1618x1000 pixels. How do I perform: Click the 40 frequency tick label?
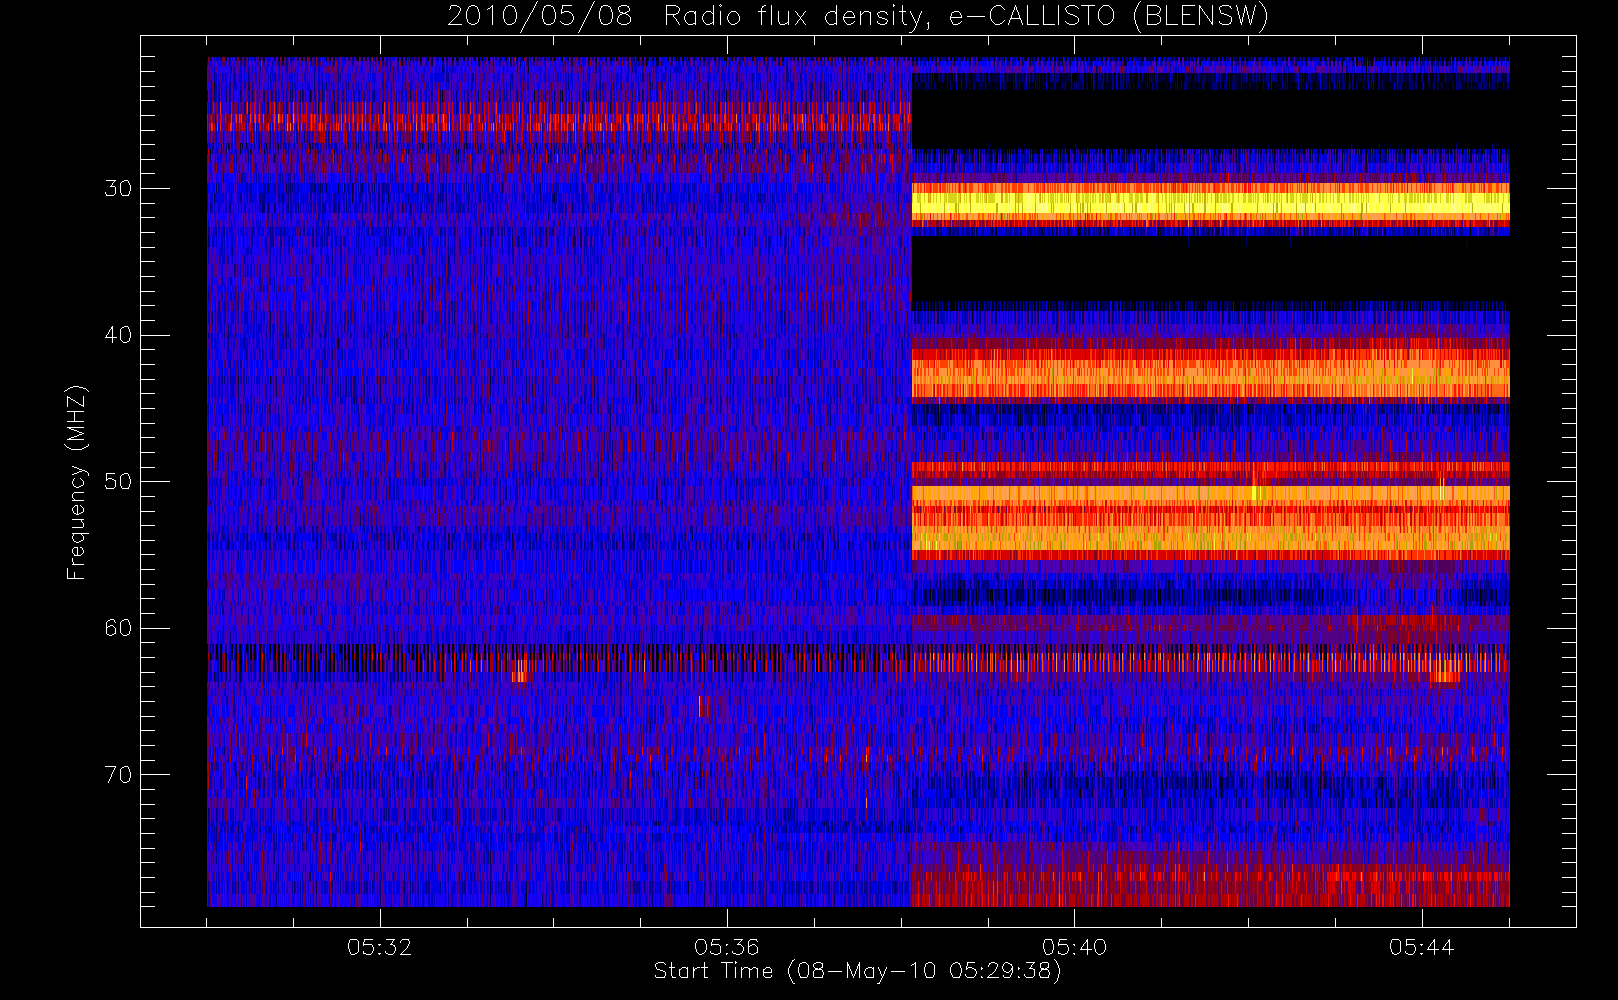[118, 335]
